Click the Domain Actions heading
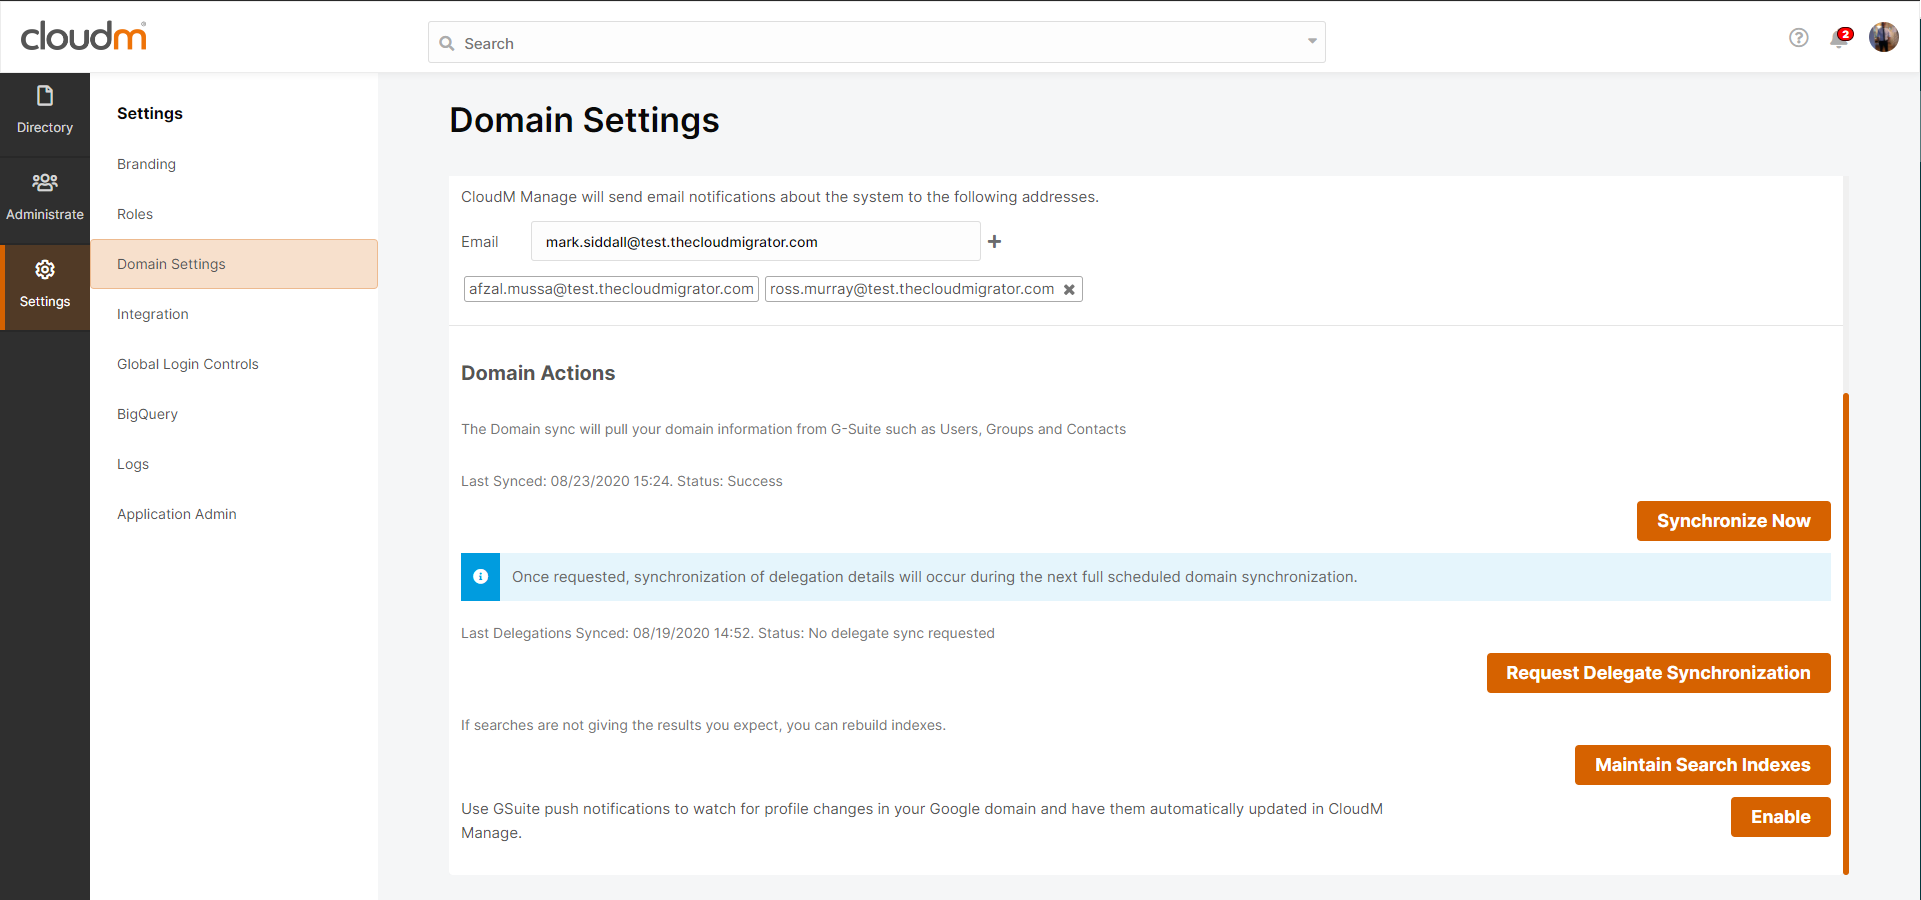 pyautogui.click(x=538, y=373)
